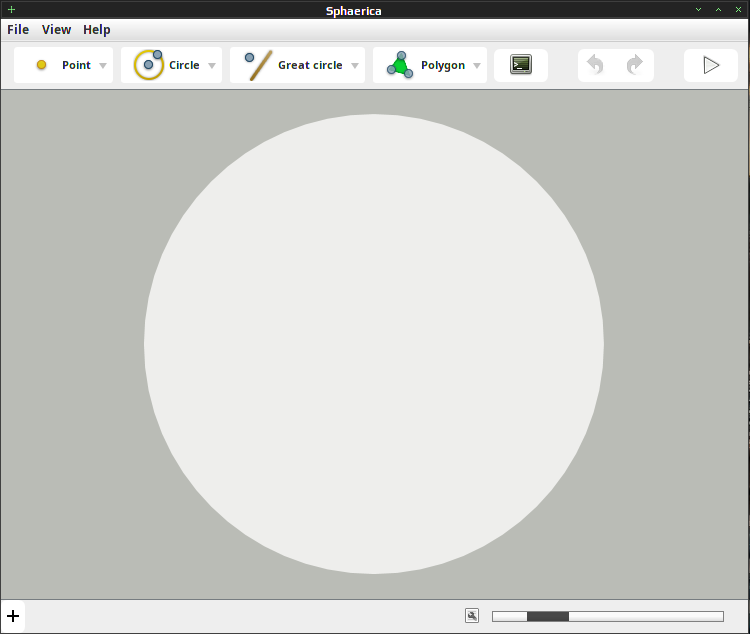
Task: Select the Circle tool icon
Action: point(148,65)
